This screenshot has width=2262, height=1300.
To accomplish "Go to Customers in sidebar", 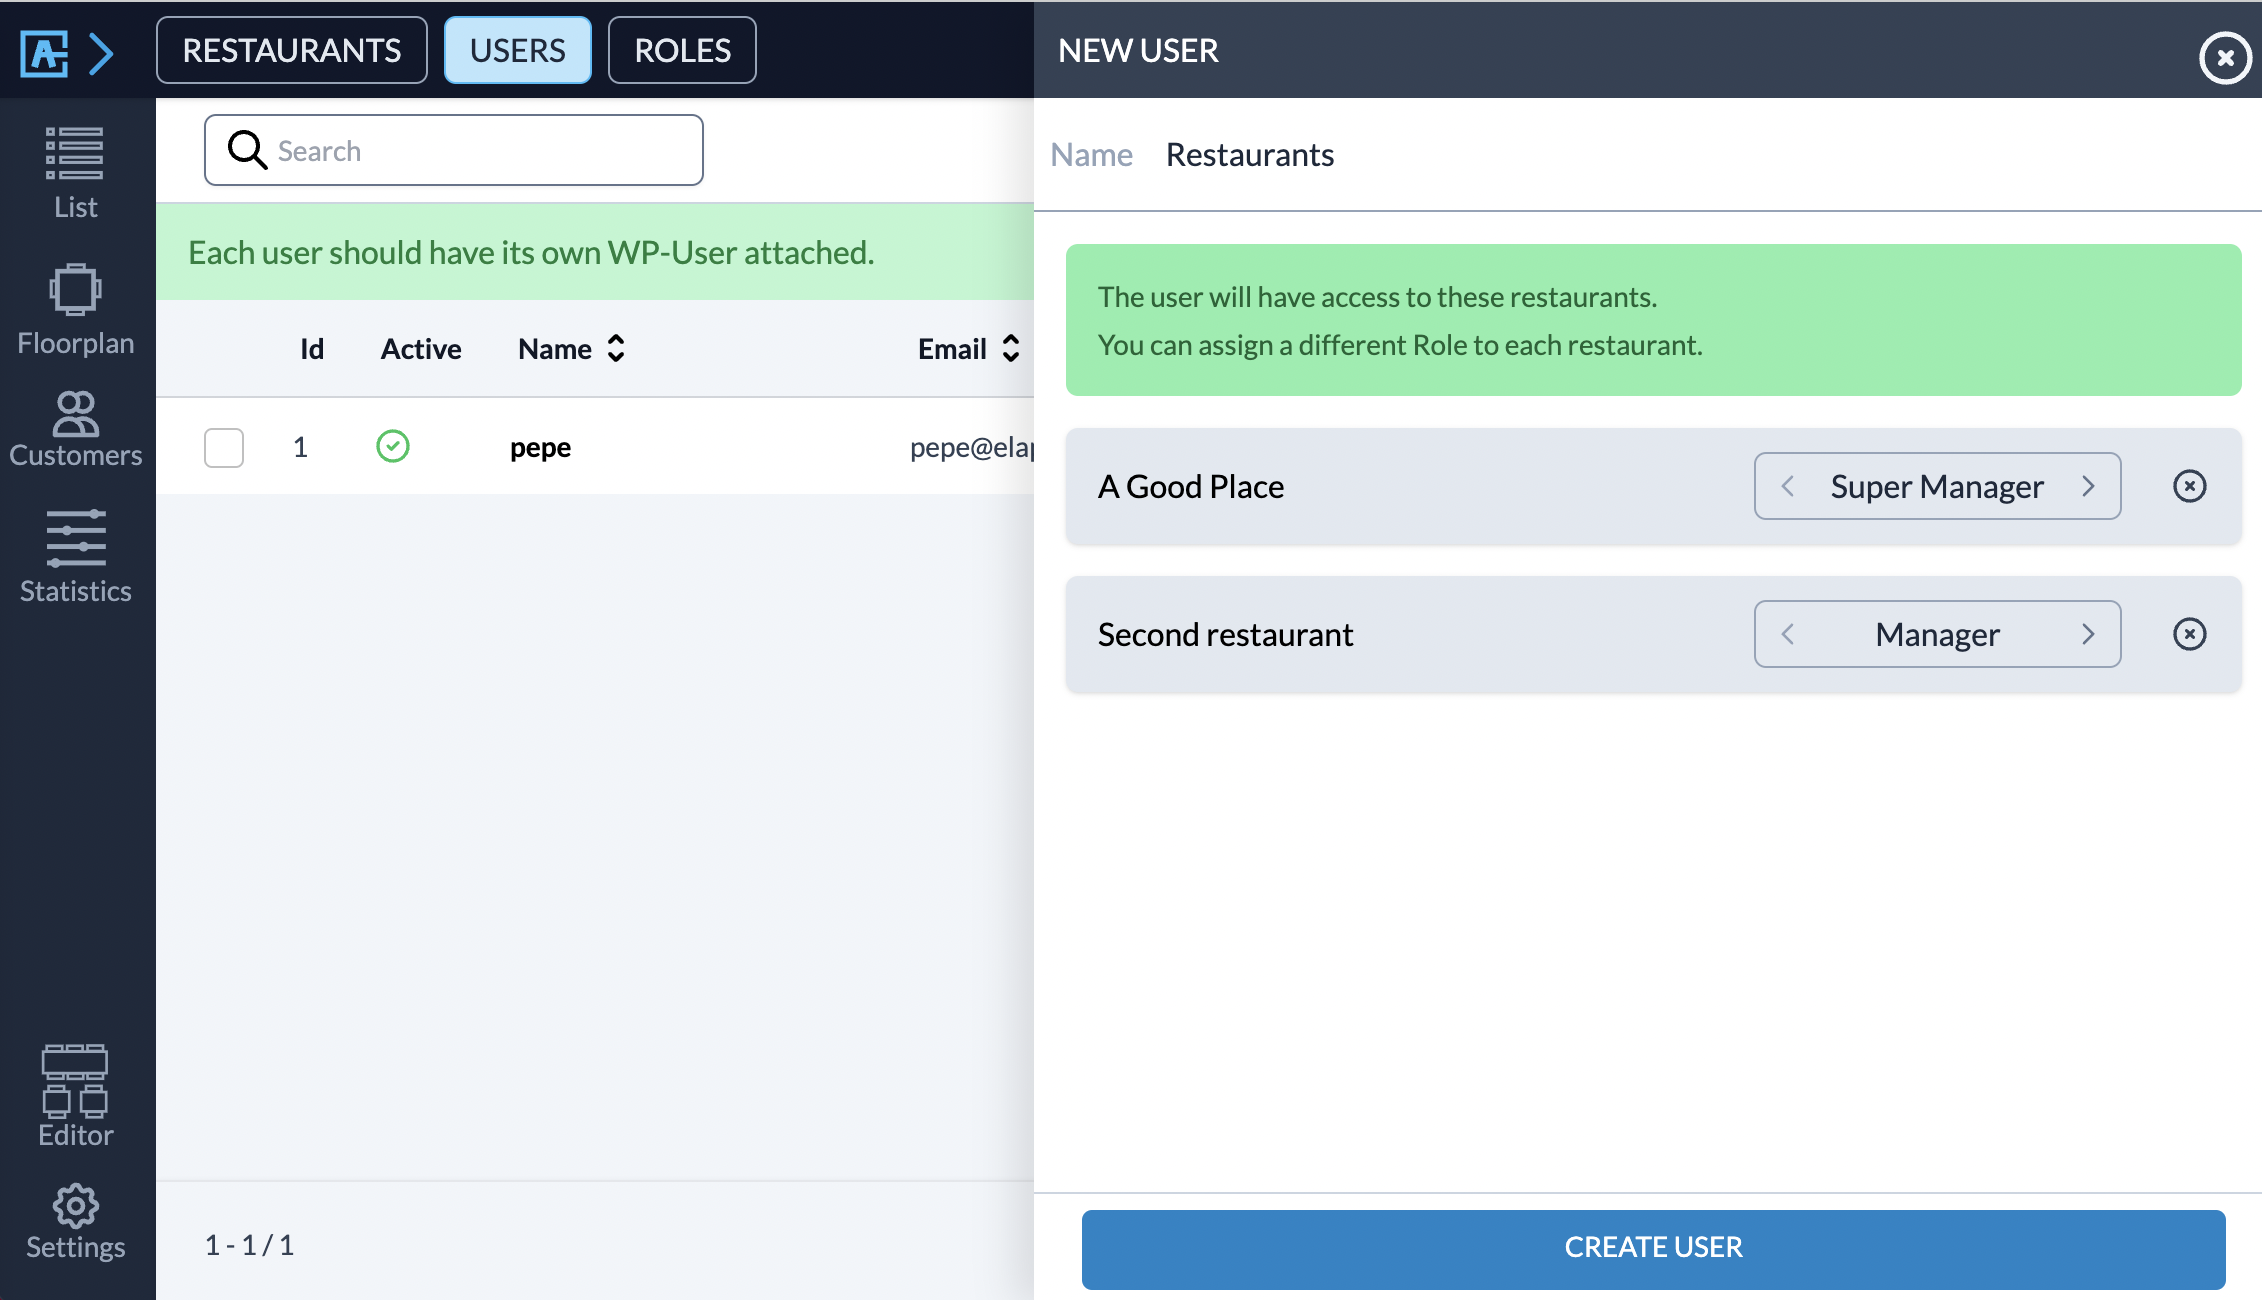I will [75, 430].
